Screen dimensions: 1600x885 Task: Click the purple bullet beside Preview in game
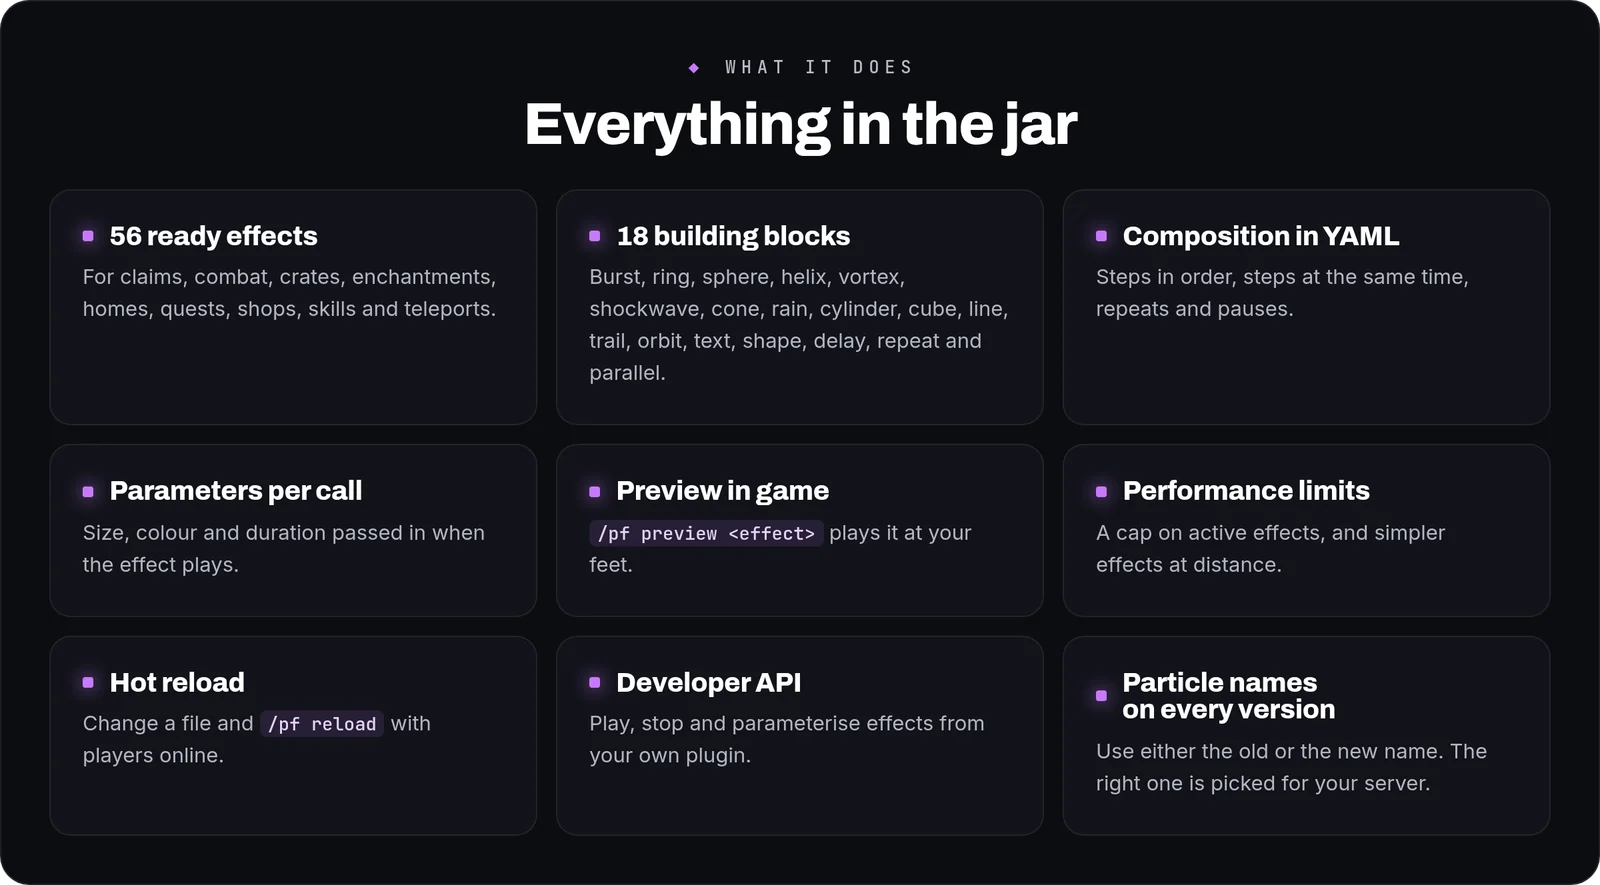tap(595, 492)
